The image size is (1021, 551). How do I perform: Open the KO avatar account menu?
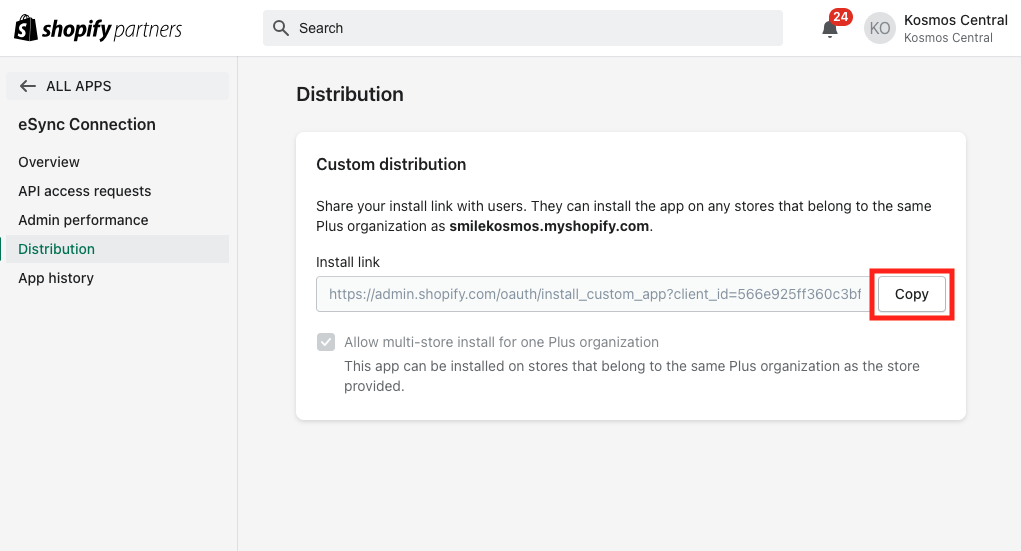pyautogui.click(x=880, y=29)
